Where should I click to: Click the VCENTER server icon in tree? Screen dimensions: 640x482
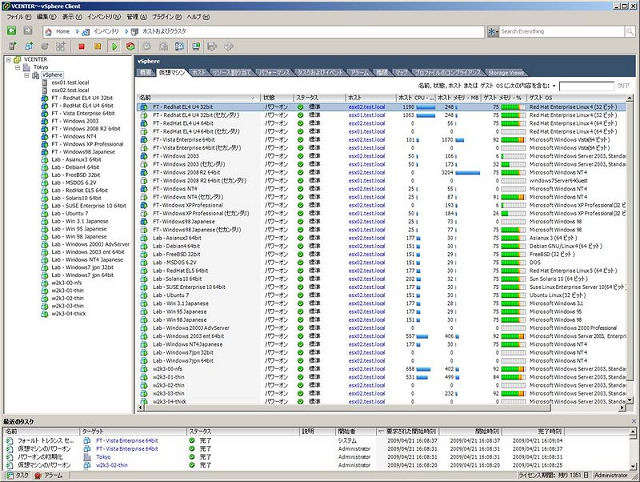17,60
